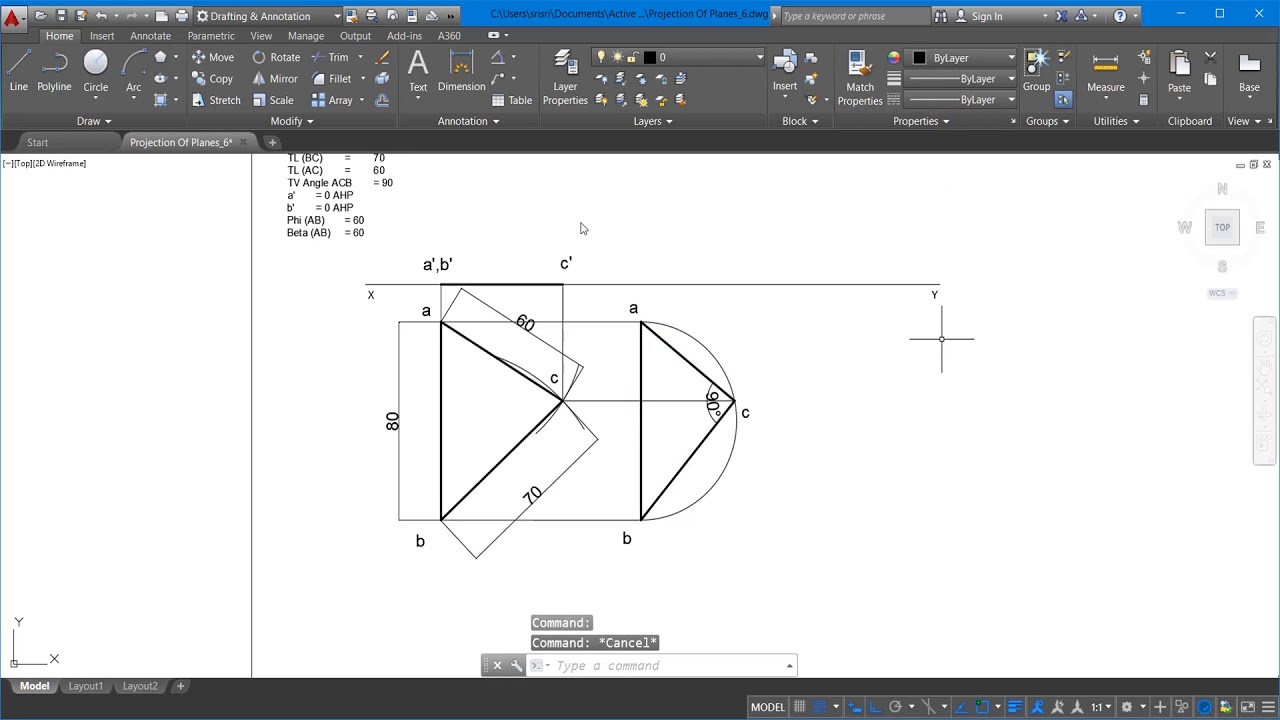Switch to the Annotate ribbon tab

point(150,36)
